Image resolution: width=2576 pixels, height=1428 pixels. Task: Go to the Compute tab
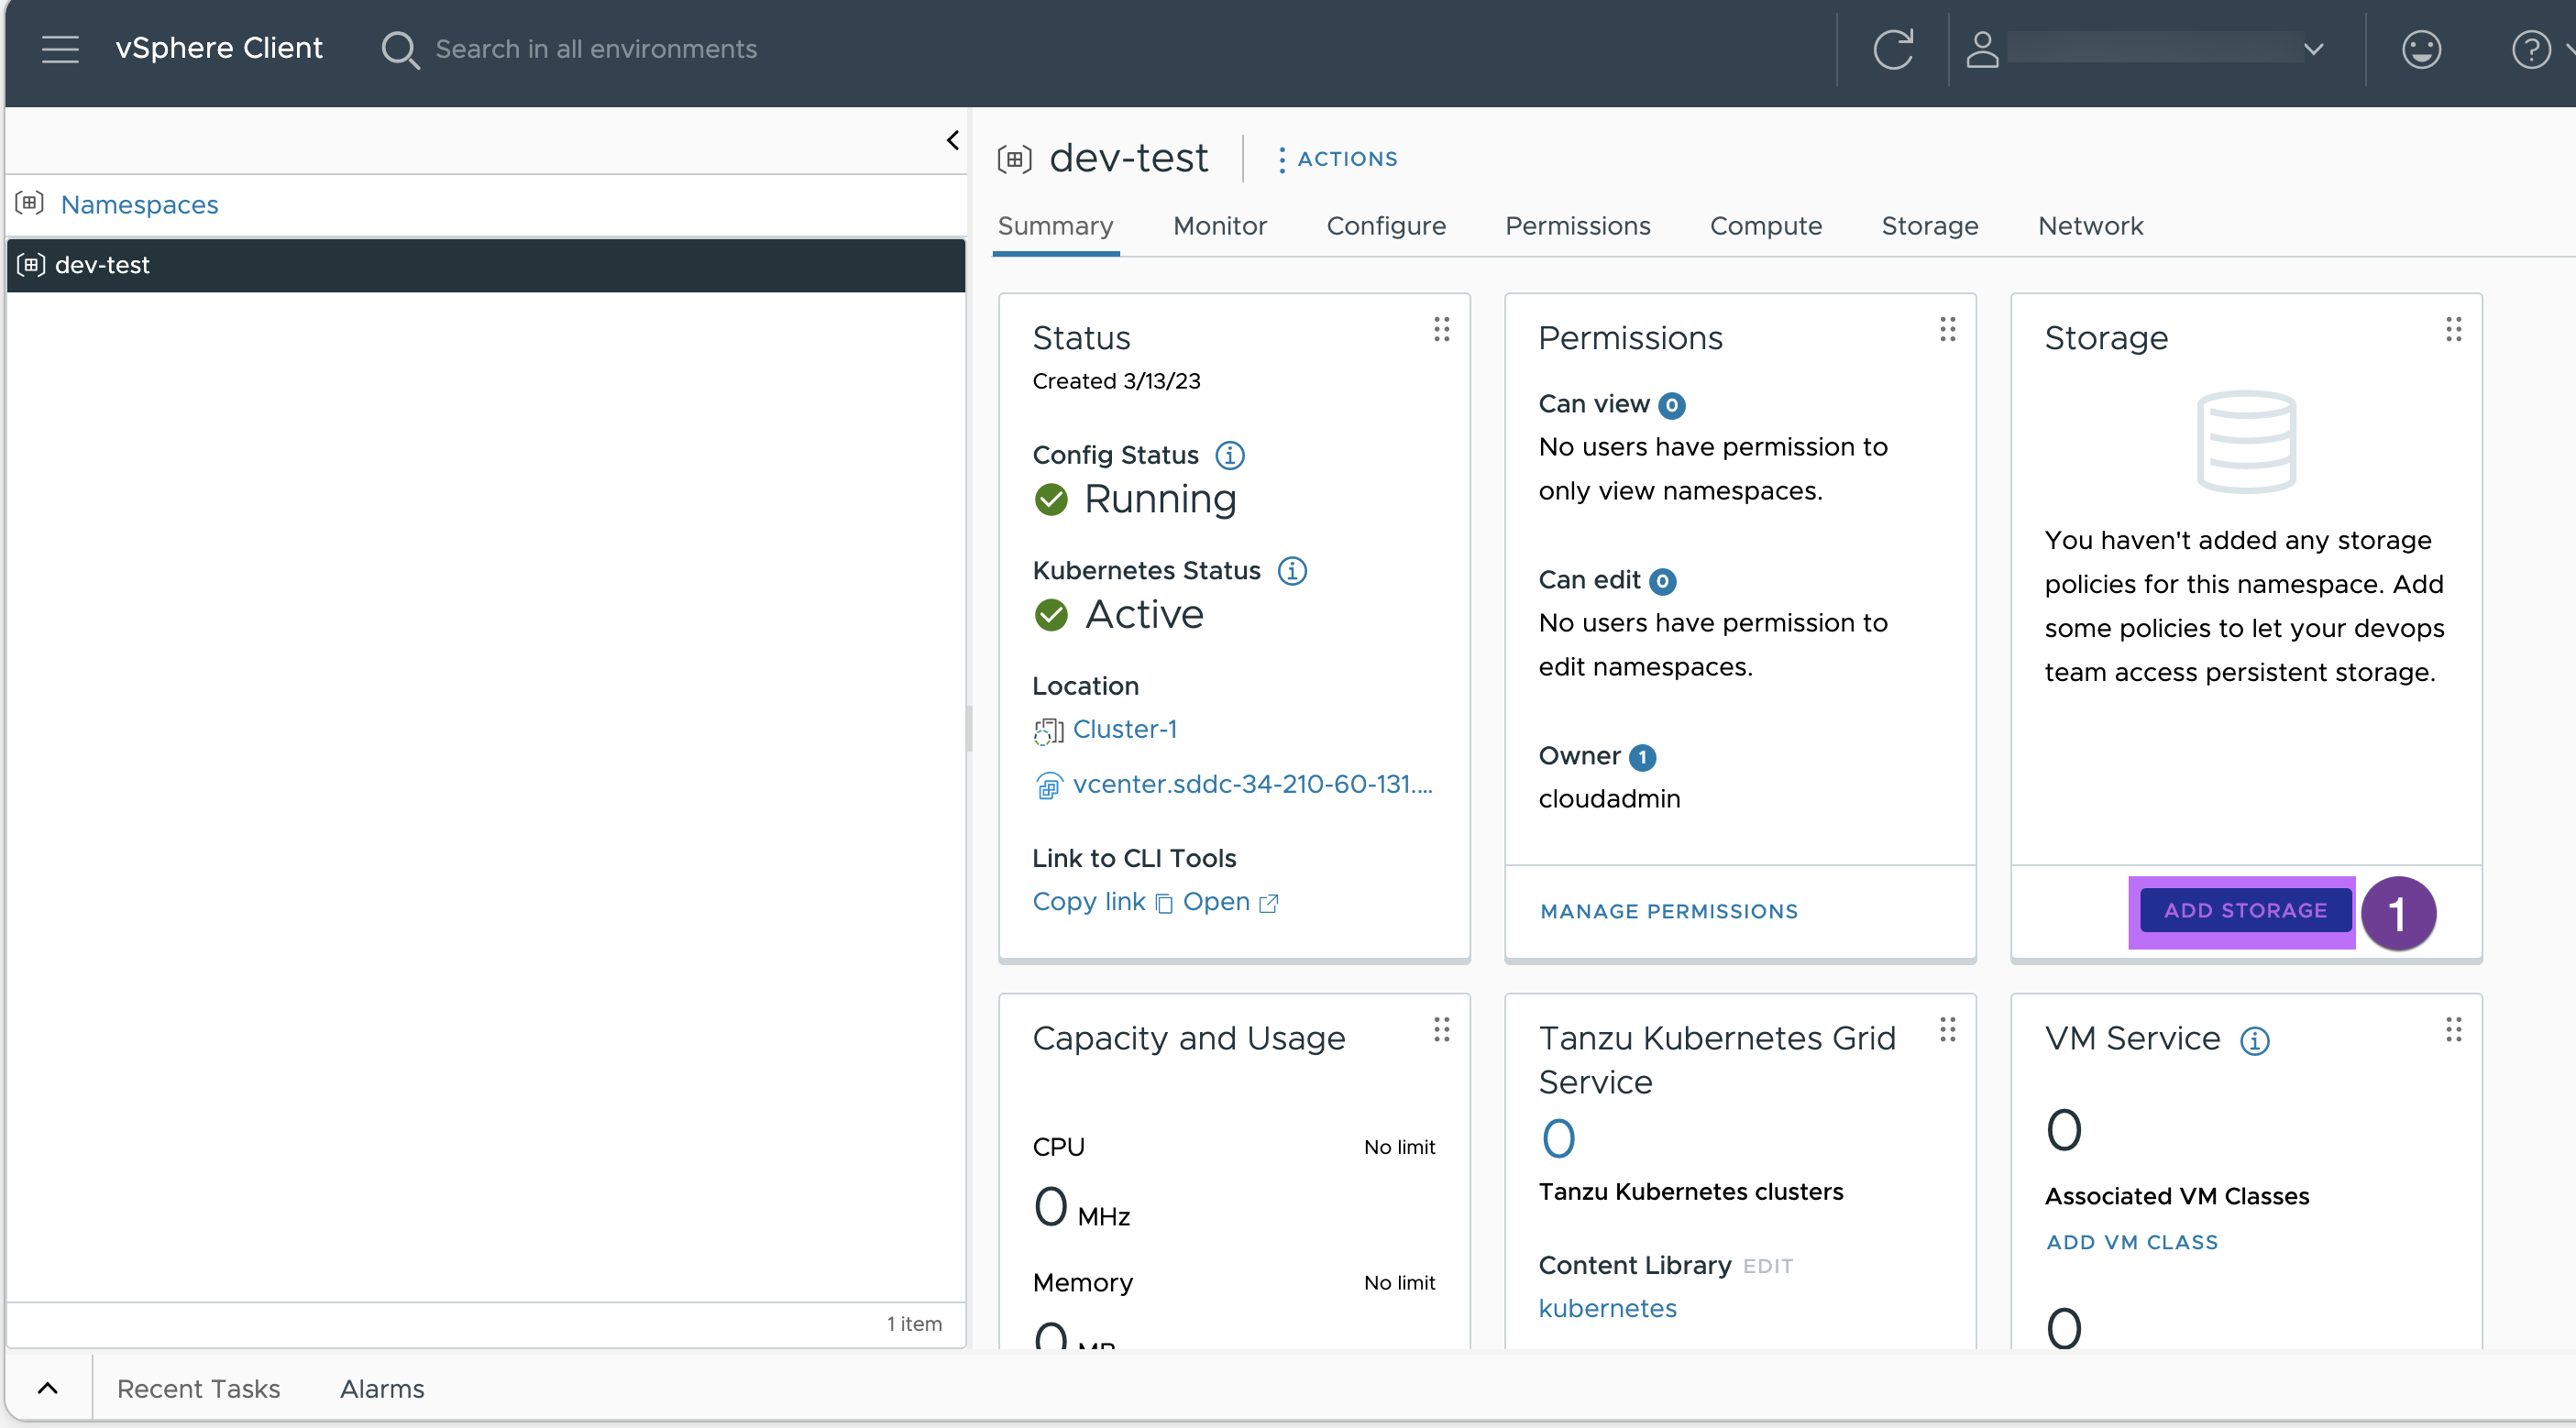coord(1765,226)
